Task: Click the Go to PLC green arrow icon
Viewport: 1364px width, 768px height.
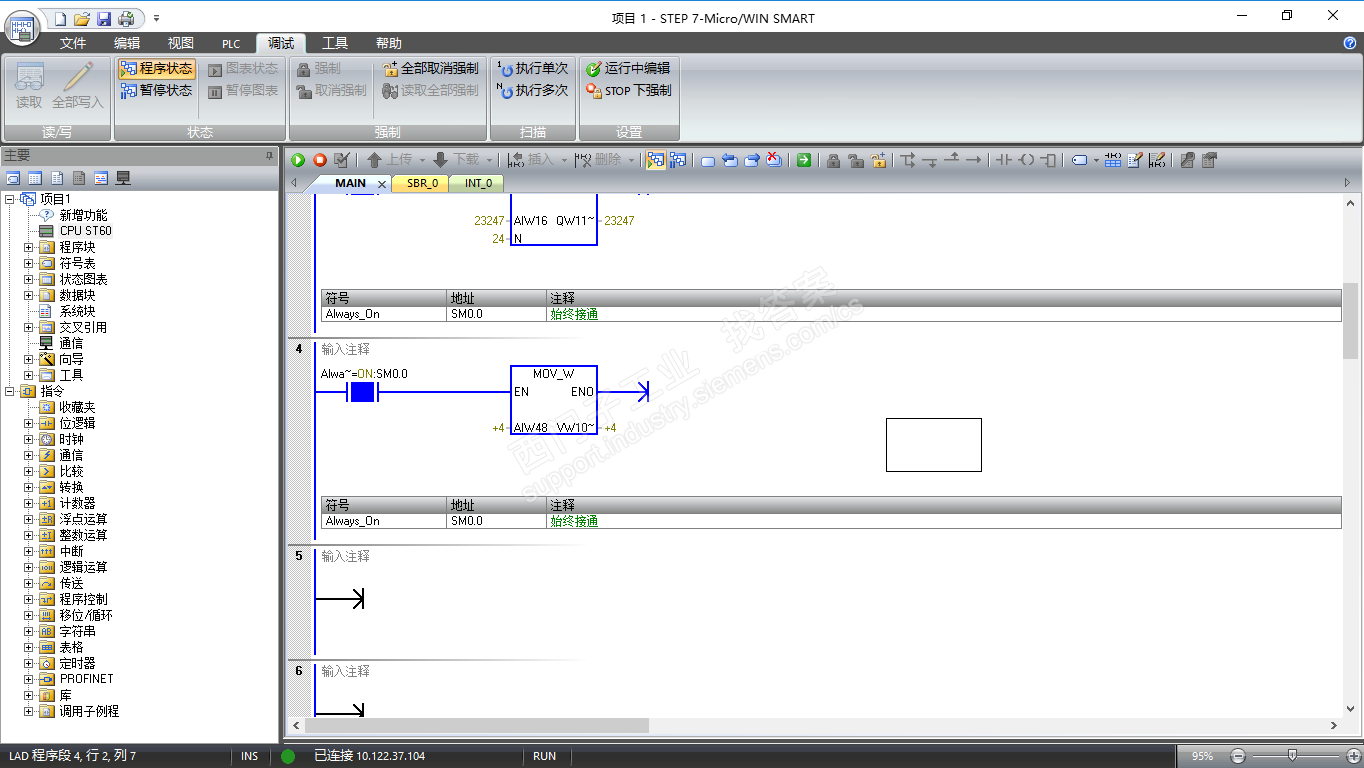Action: 804,160
